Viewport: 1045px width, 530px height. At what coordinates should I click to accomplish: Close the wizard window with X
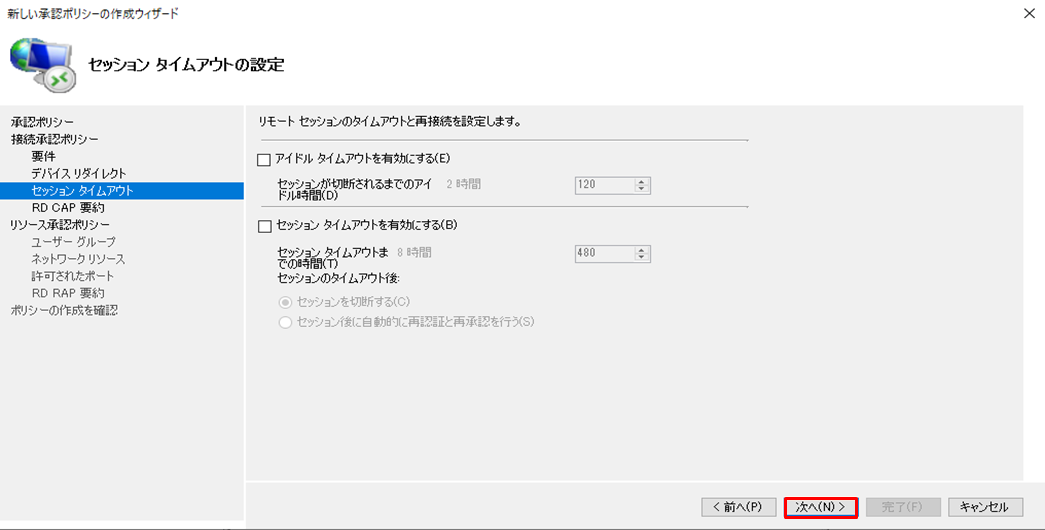1029,13
